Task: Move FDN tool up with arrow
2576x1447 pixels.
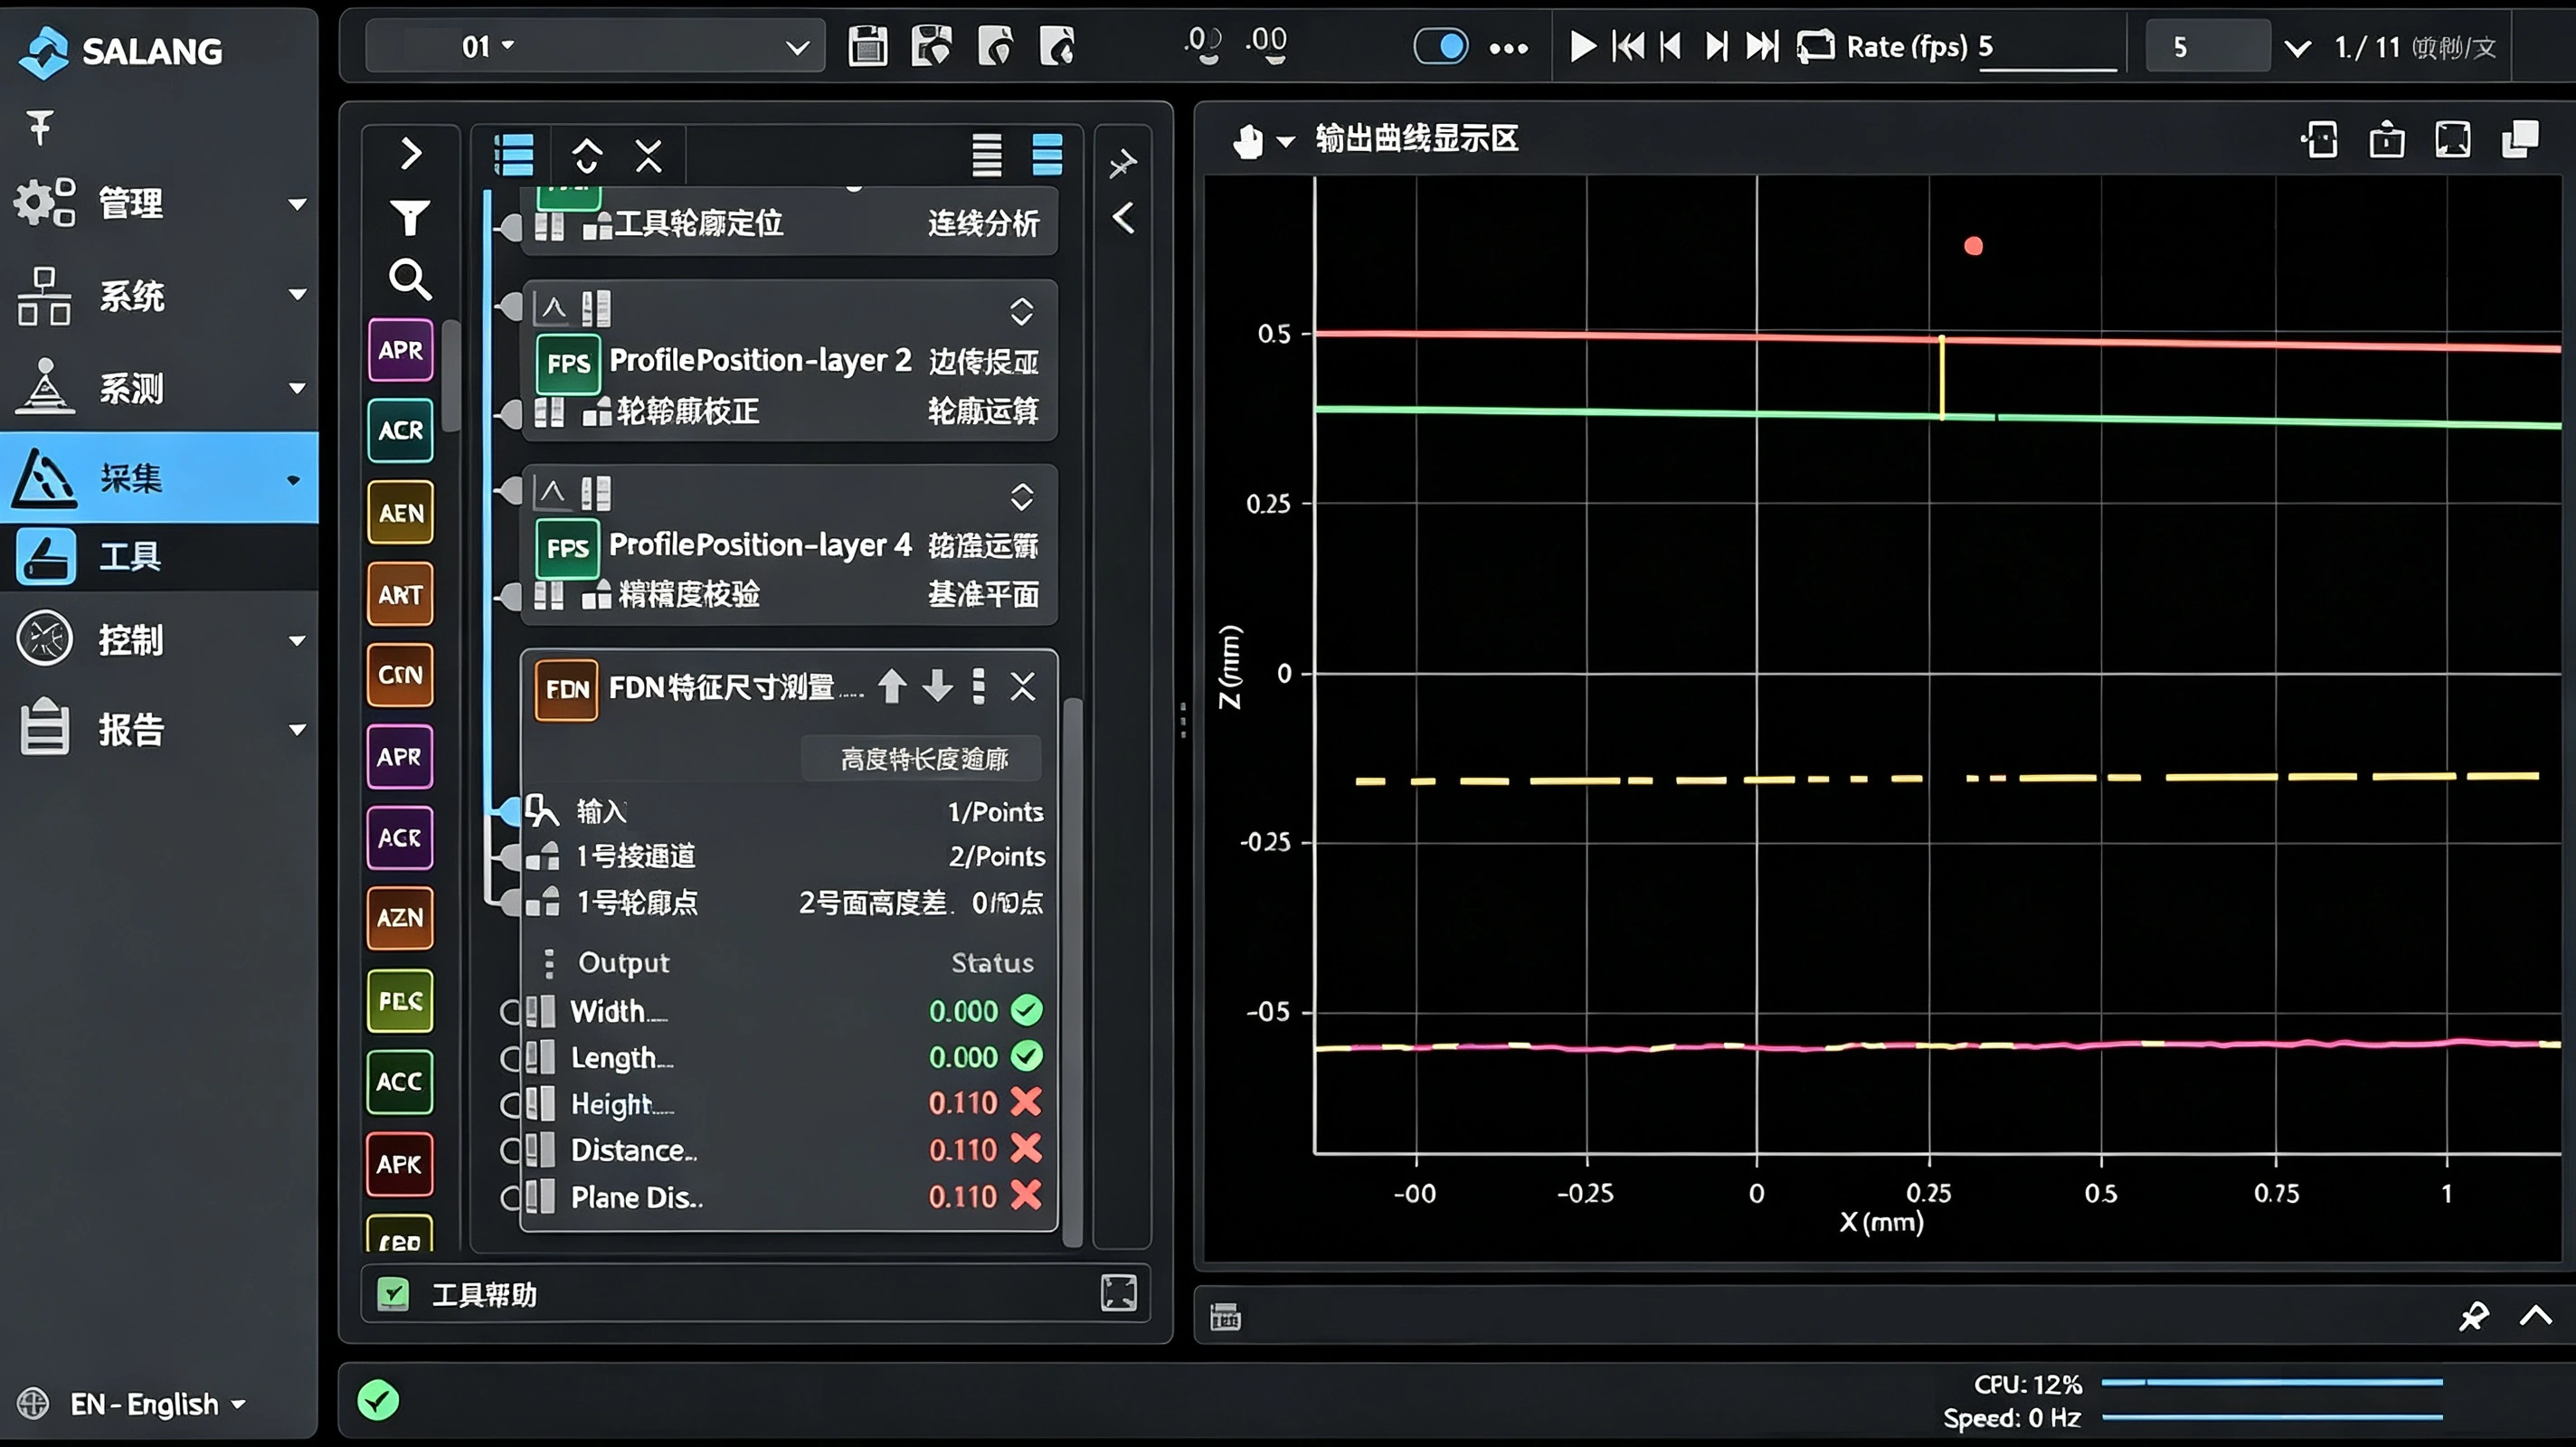Action: click(x=891, y=687)
